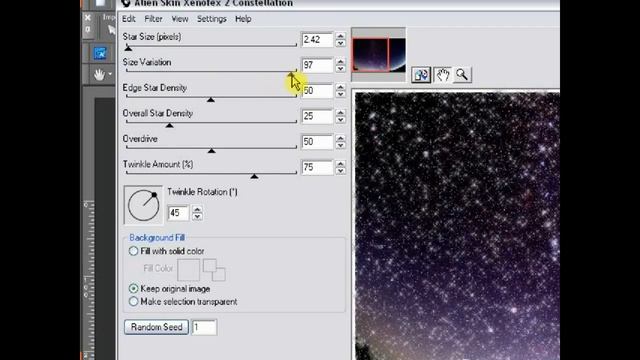Click the hand tool in host app toolbar

[99, 75]
